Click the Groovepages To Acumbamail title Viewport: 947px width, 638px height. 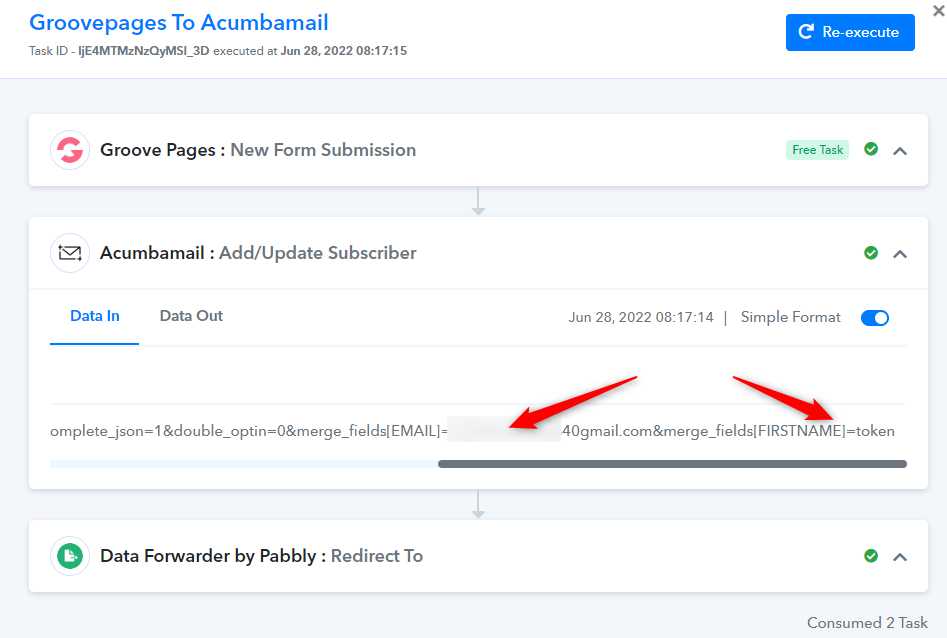pyautogui.click(x=179, y=23)
